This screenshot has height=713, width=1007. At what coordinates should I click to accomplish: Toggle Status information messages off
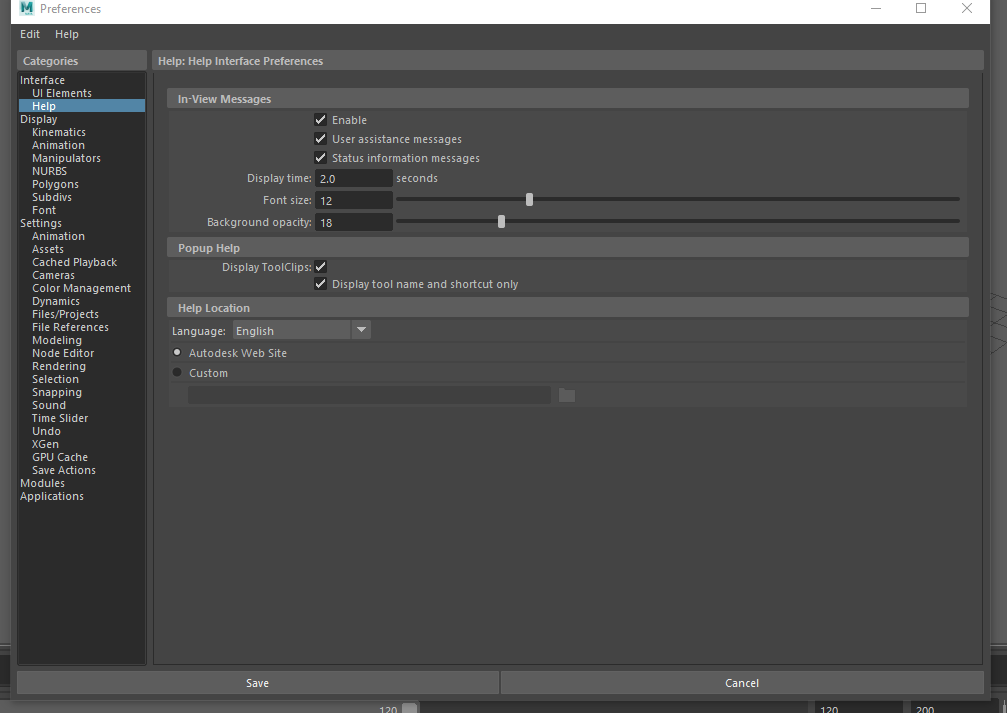click(x=320, y=158)
